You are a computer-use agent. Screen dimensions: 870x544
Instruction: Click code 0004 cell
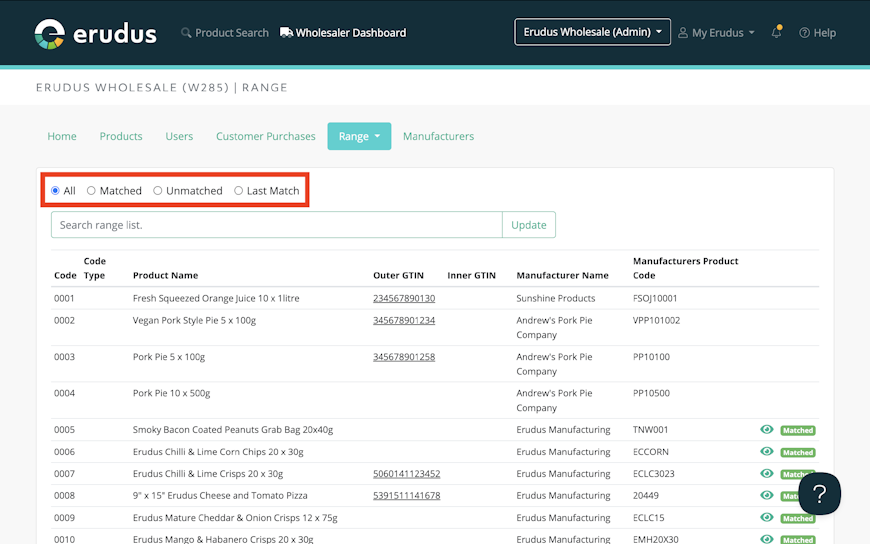click(x=64, y=393)
